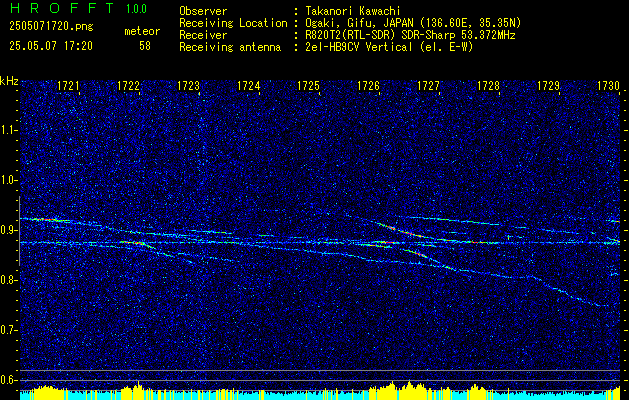This screenshot has height=400, width=629.
Task: Click time marker 1722
Action: [128, 85]
